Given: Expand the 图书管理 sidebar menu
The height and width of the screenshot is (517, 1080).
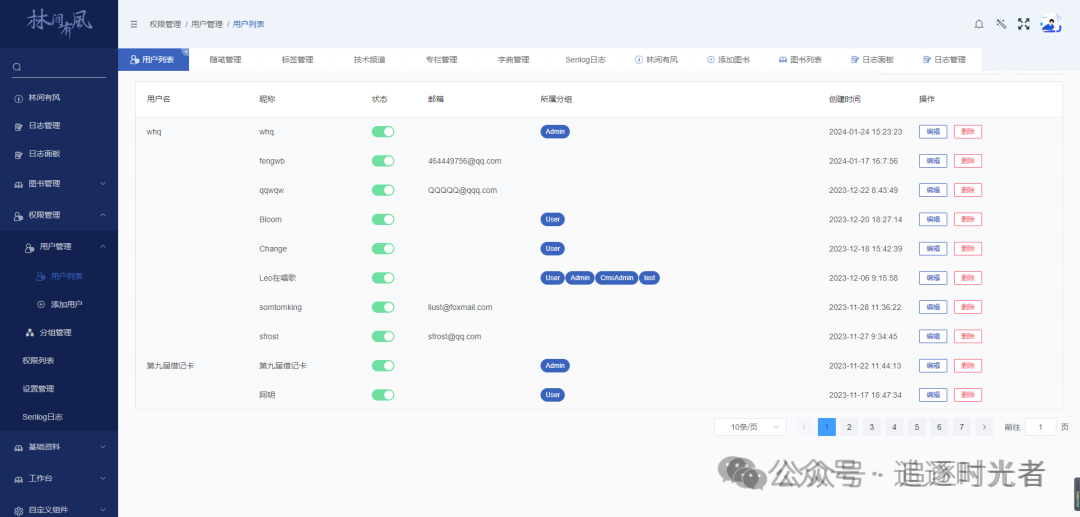Looking at the screenshot, I should (59, 184).
